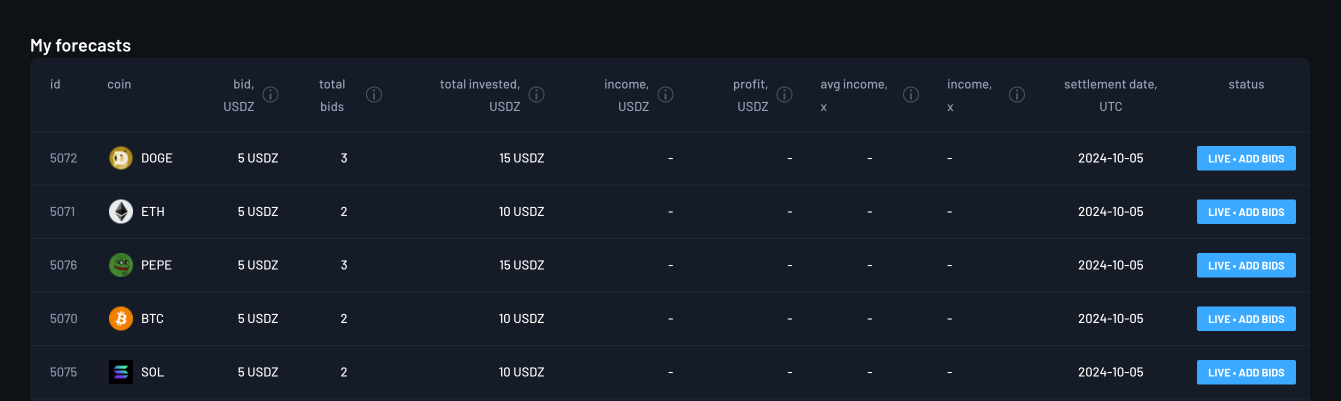Click the ETH coin icon
Image resolution: width=1341 pixels, height=401 pixels.
(120, 212)
